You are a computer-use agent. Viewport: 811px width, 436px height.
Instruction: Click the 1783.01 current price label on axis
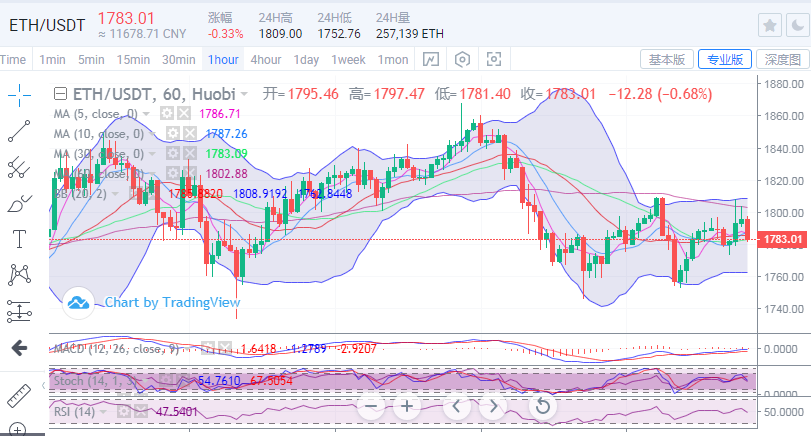[x=782, y=239]
